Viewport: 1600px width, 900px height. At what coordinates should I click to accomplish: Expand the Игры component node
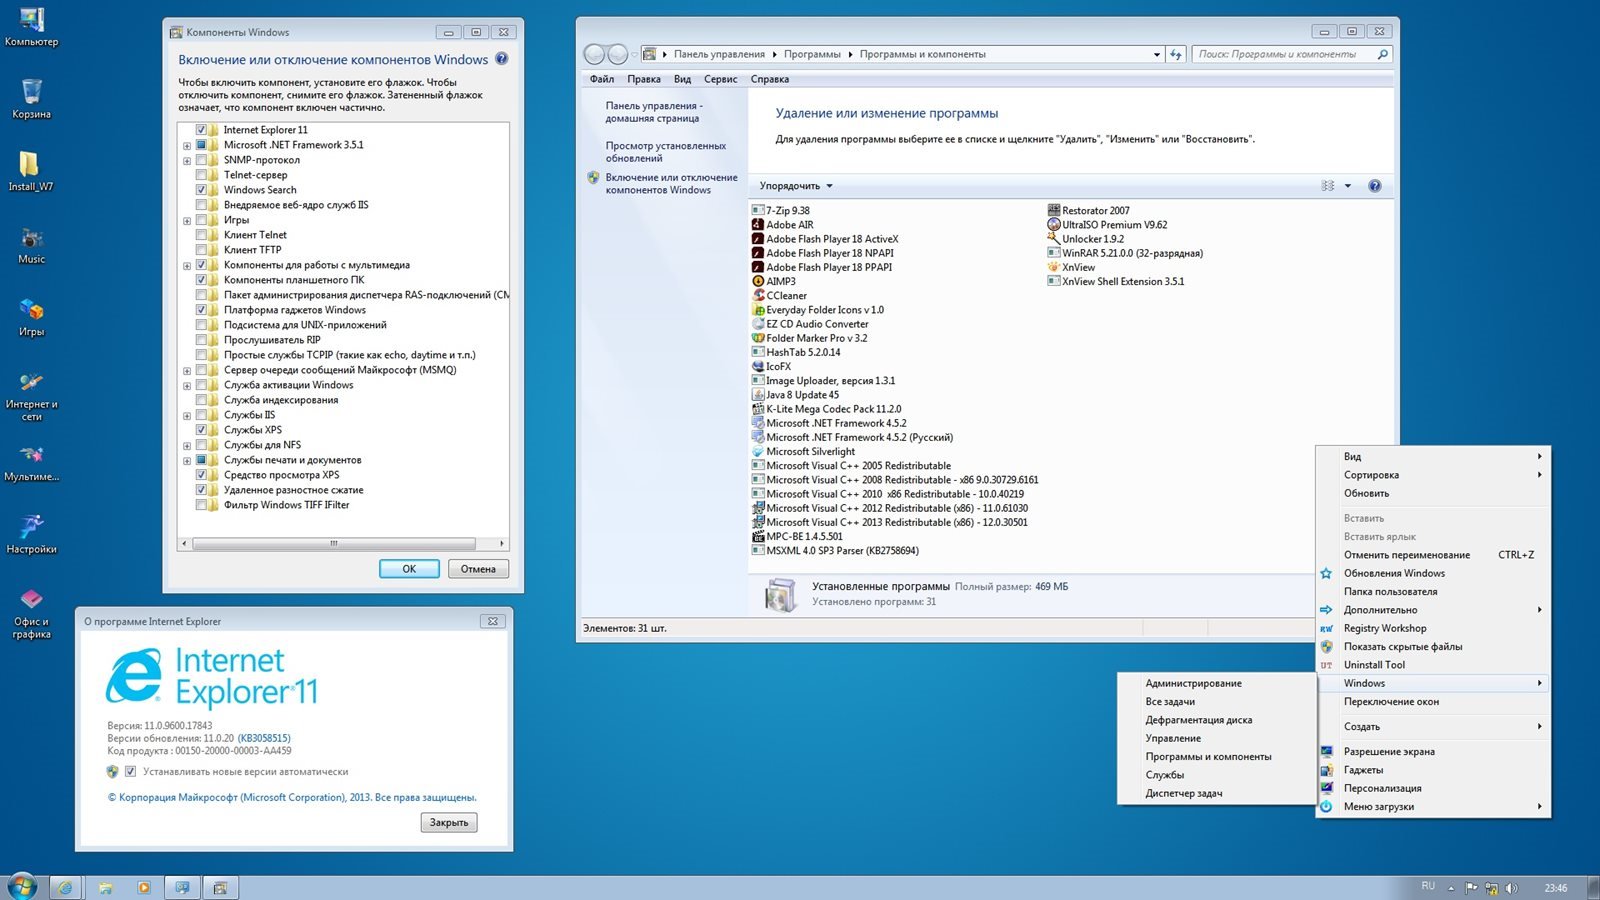pos(187,220)
